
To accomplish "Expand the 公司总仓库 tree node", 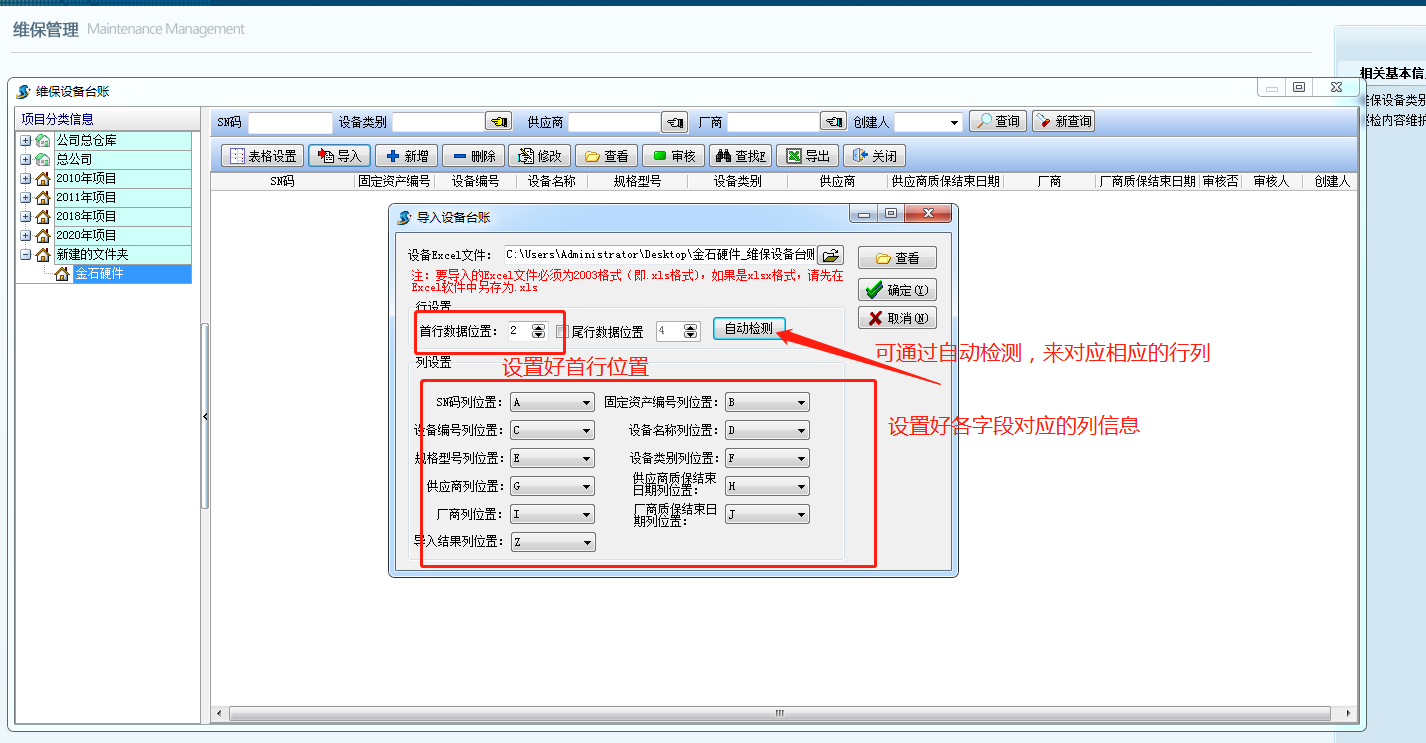I will [25, 140].
